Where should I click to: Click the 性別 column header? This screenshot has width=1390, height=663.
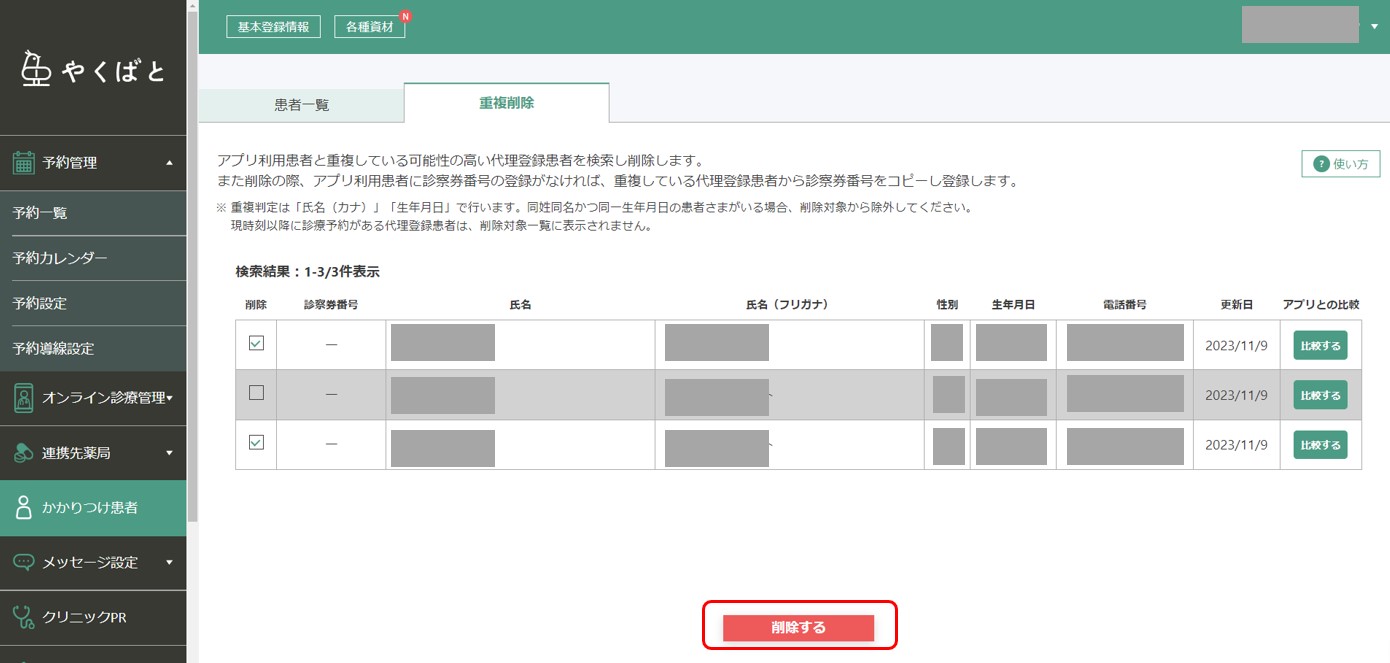coord(946,304)
